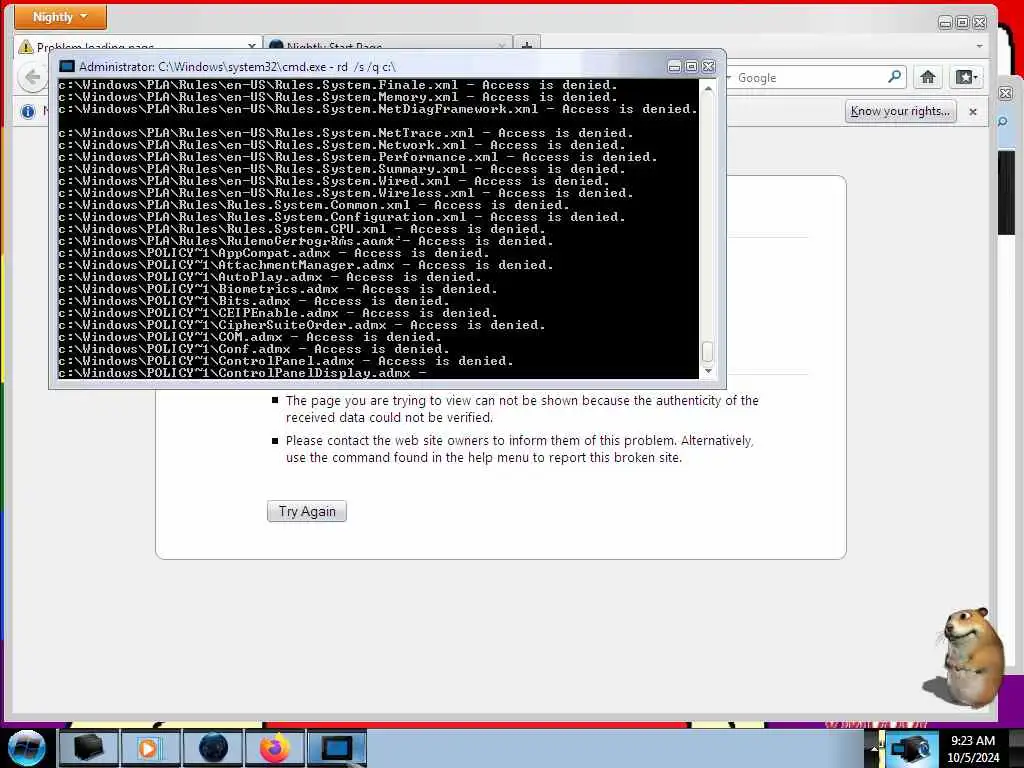Click the line with Rules.System.Performance.xml
1024x768 pixels.
tap(358, 157)
